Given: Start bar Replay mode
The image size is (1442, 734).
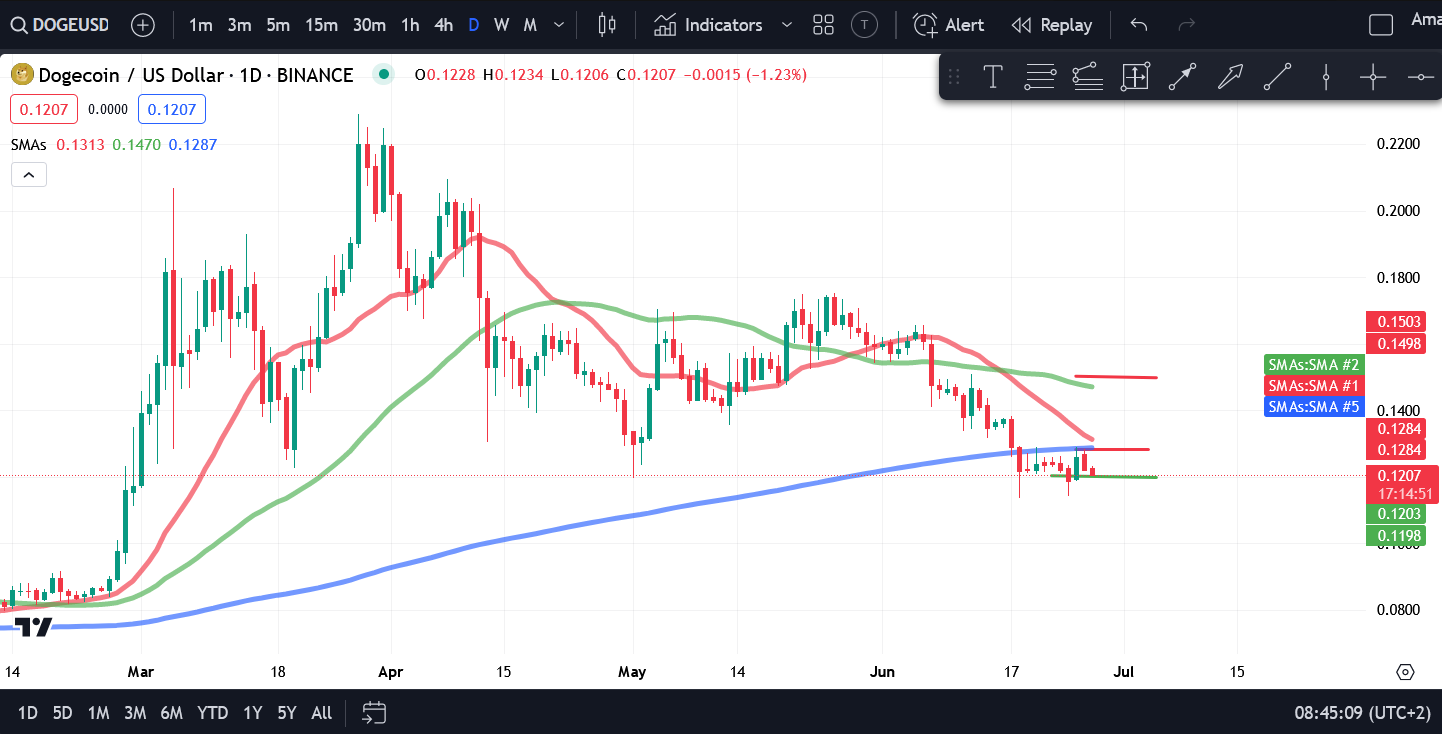Looking at the screenshot, I should [x=1051, y=25].
